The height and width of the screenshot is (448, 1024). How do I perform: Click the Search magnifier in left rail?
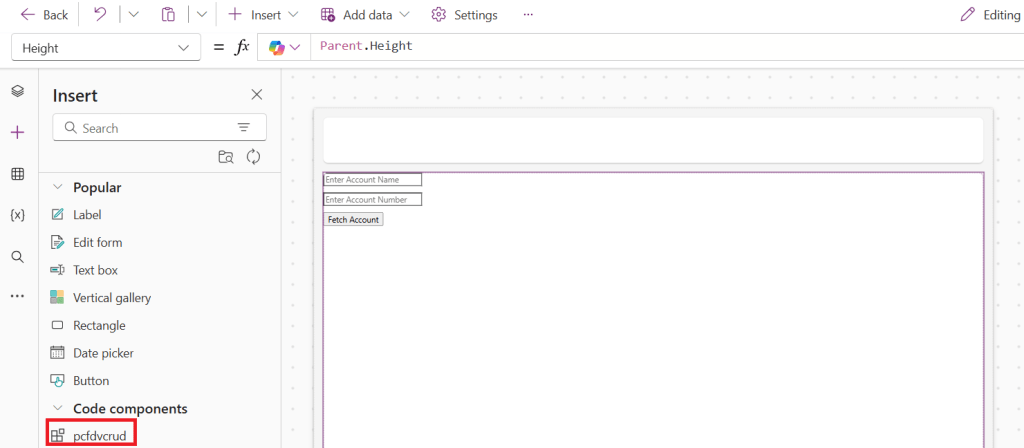17,257
